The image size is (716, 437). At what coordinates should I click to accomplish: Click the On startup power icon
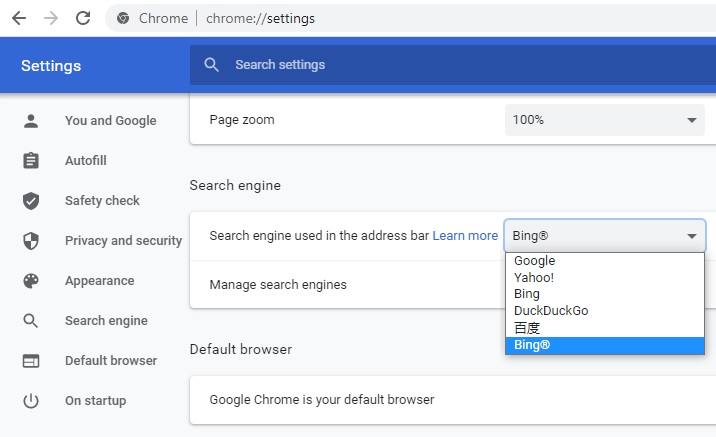pyautogui.click(x=31, y=401)
